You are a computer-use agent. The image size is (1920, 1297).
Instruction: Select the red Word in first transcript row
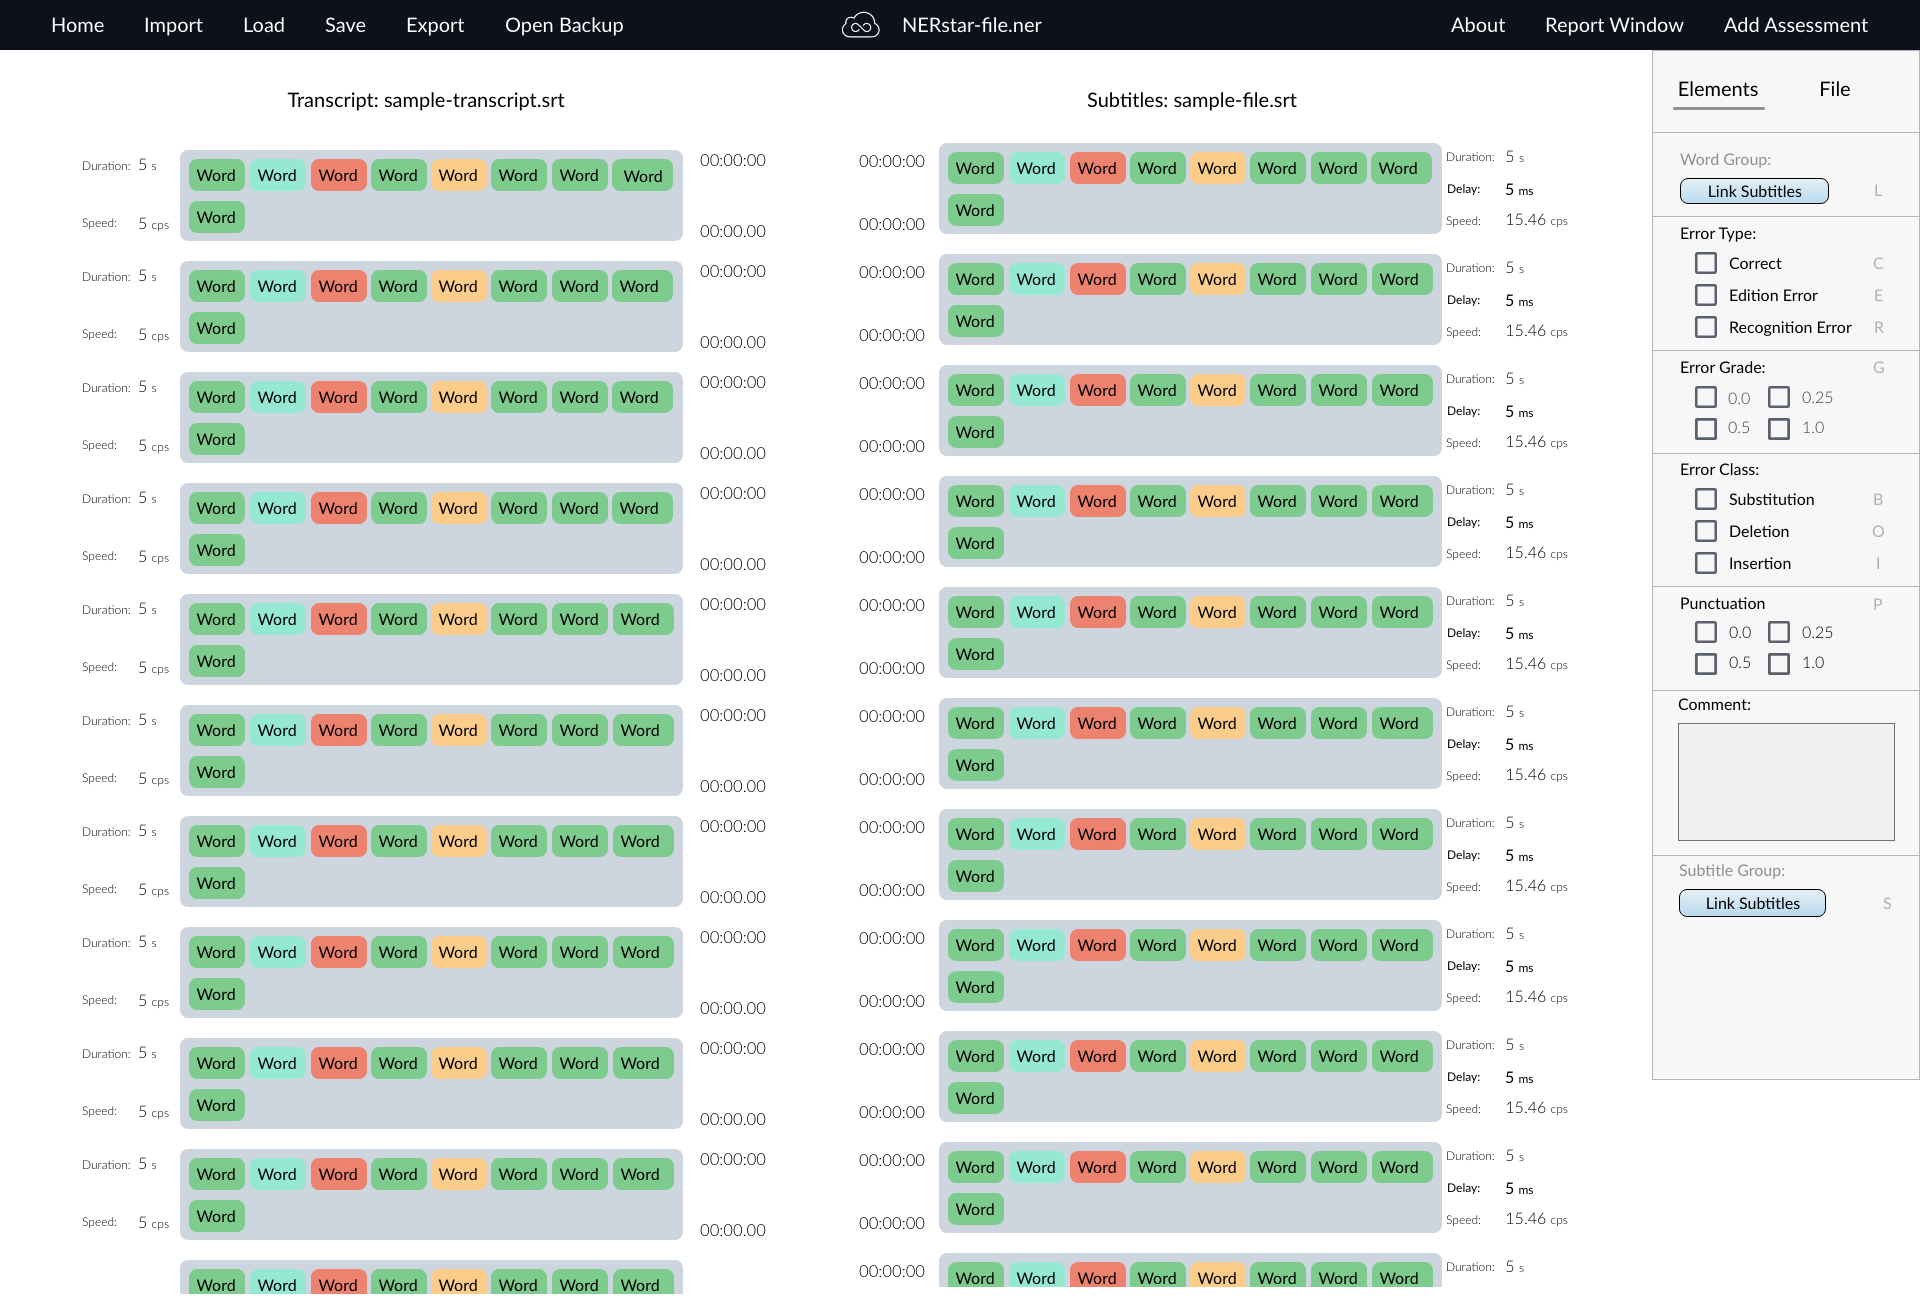click(x=338, y=175)
